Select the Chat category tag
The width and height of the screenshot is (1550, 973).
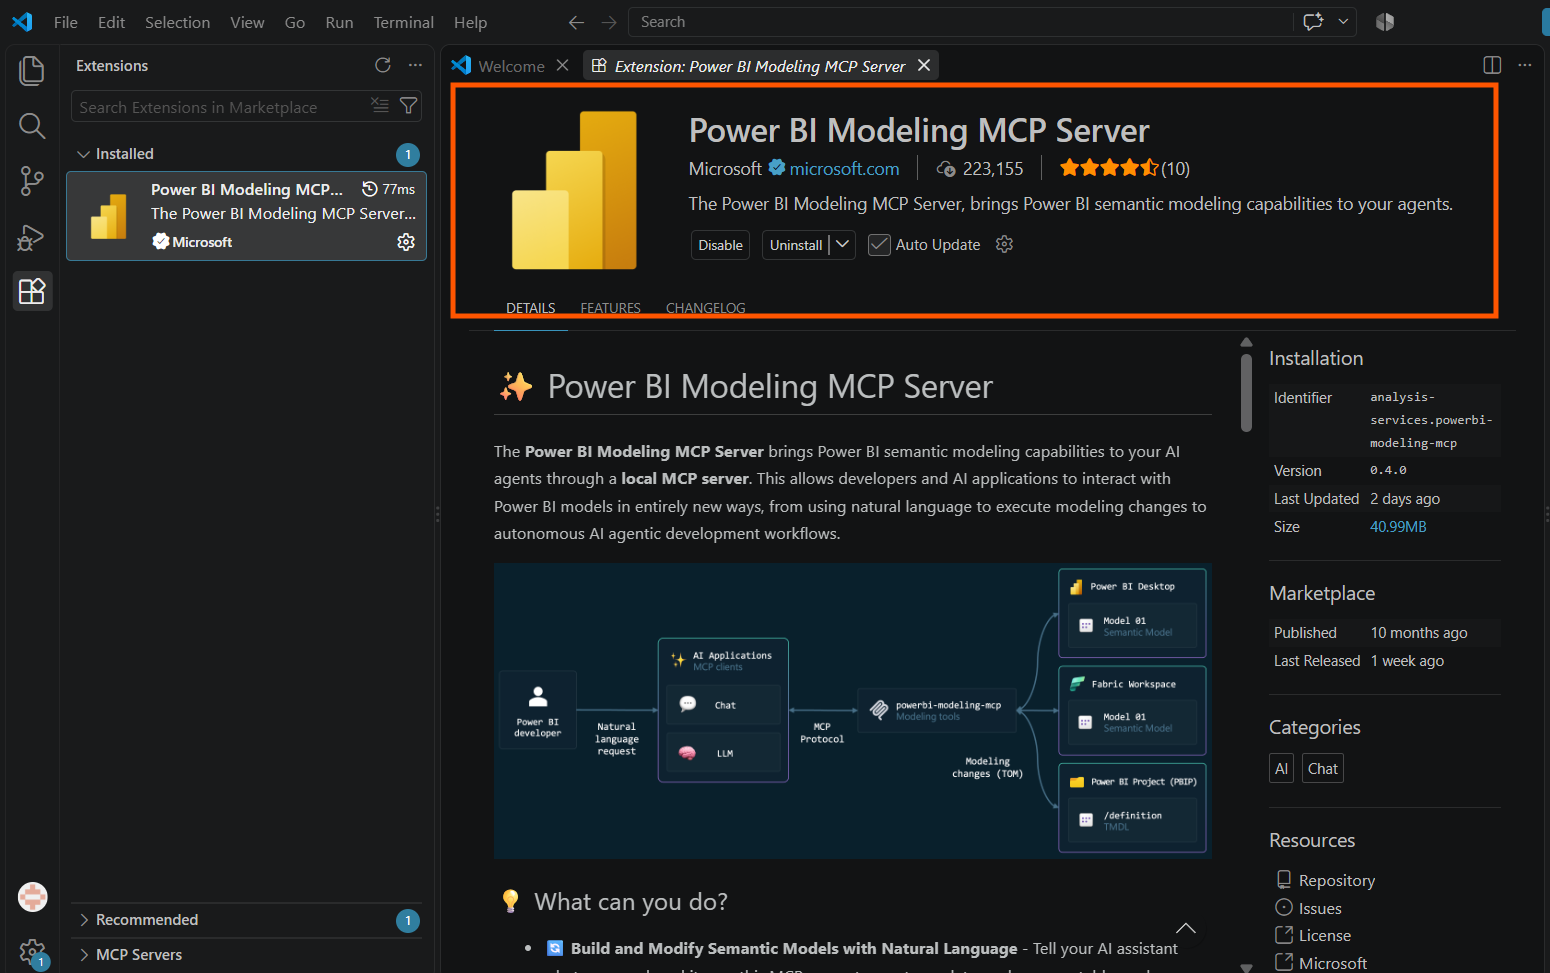pos(1323,768)
